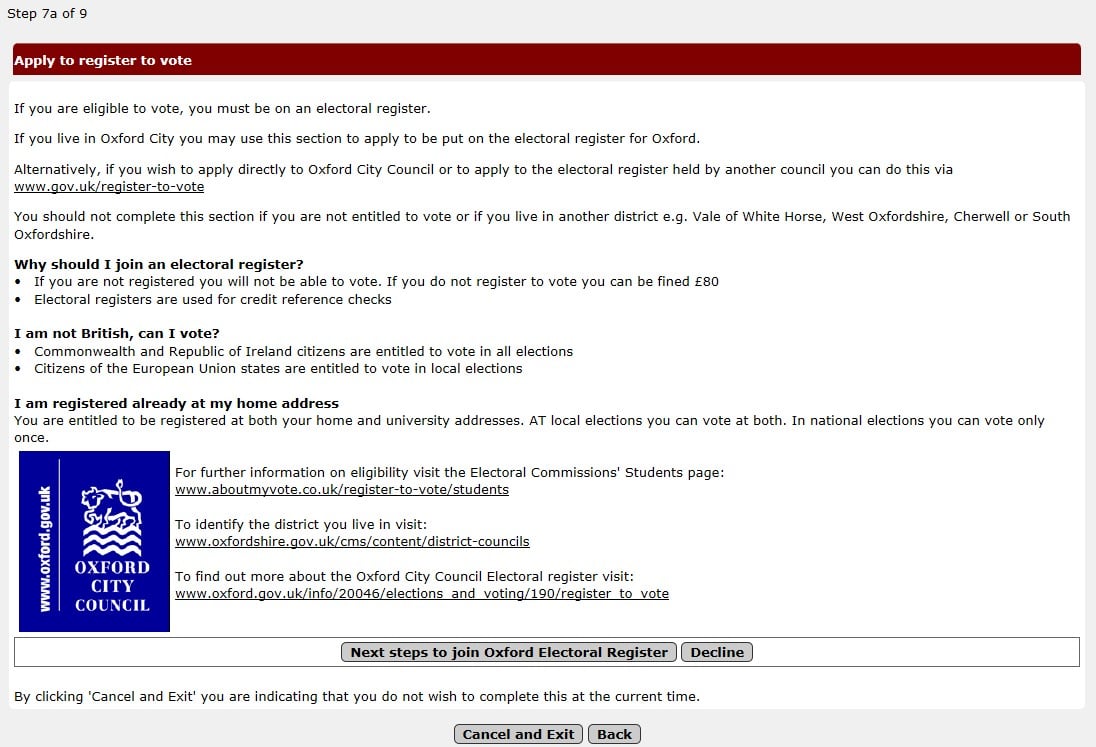Click the 'Step 7a of 9' indicator text
The height and width of the screenshot is (747, 1096).
pos(47,14)
